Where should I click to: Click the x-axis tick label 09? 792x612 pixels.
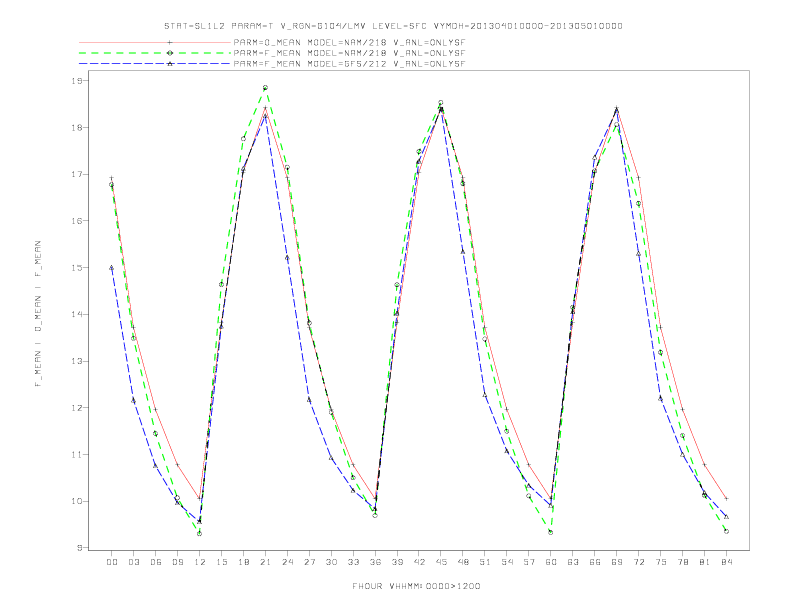[x=177, y=562]
